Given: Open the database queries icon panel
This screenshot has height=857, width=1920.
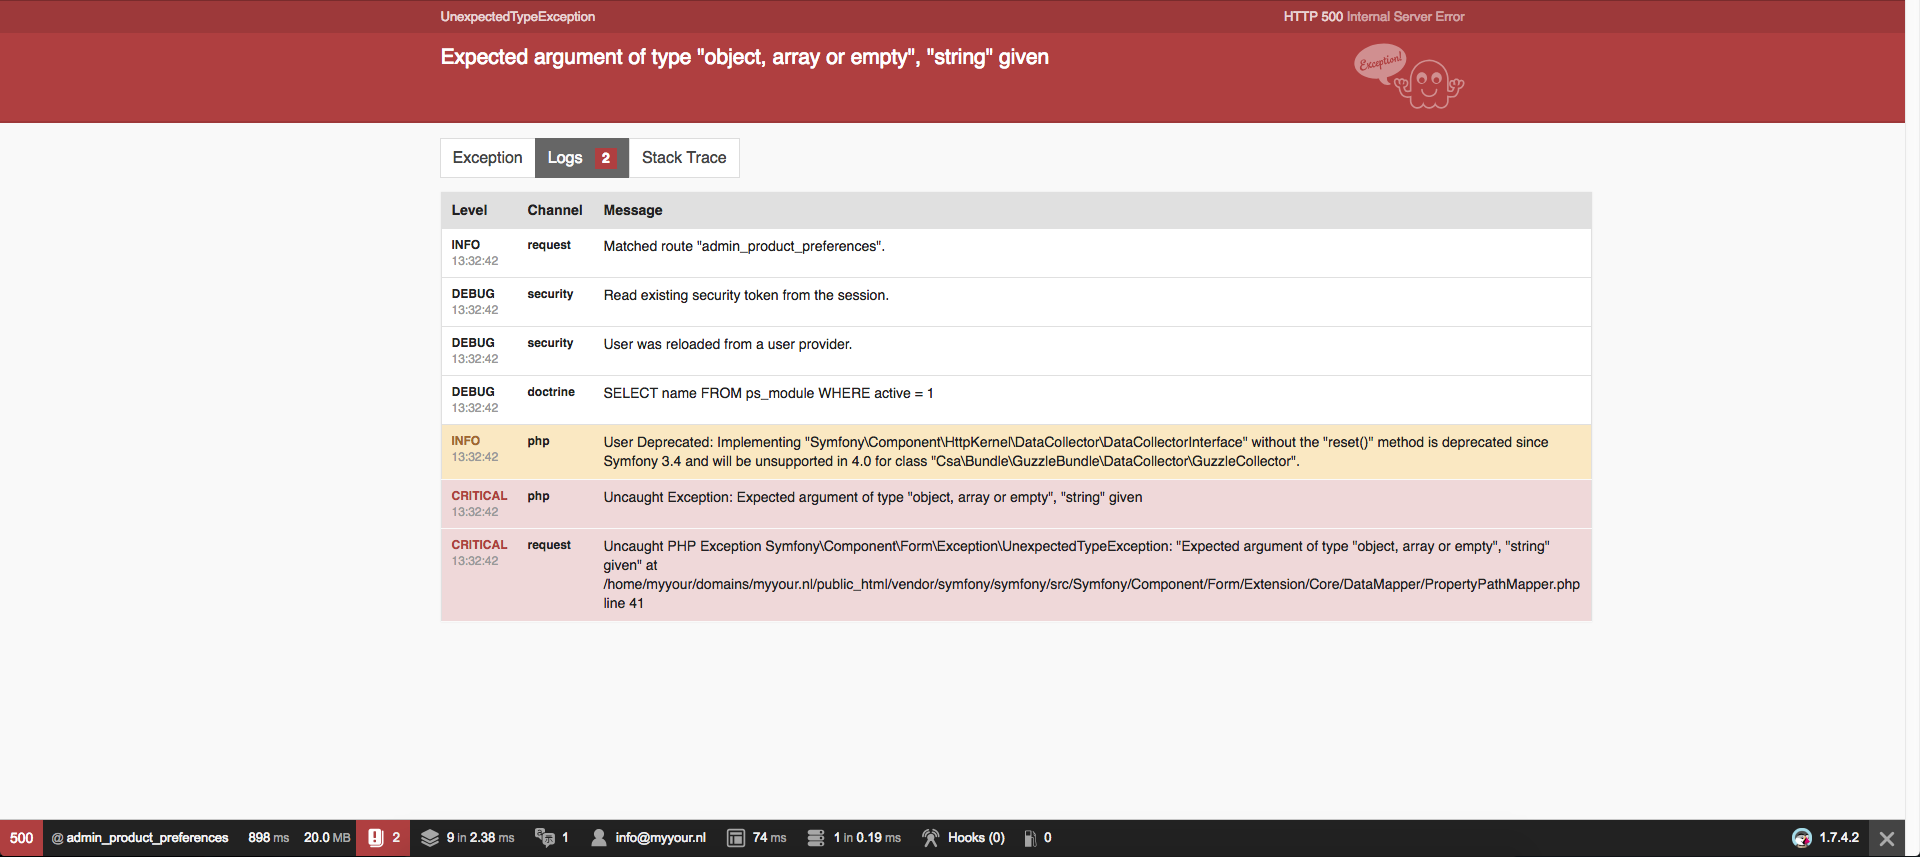Looking at the screenshot, I should (816, 838).
